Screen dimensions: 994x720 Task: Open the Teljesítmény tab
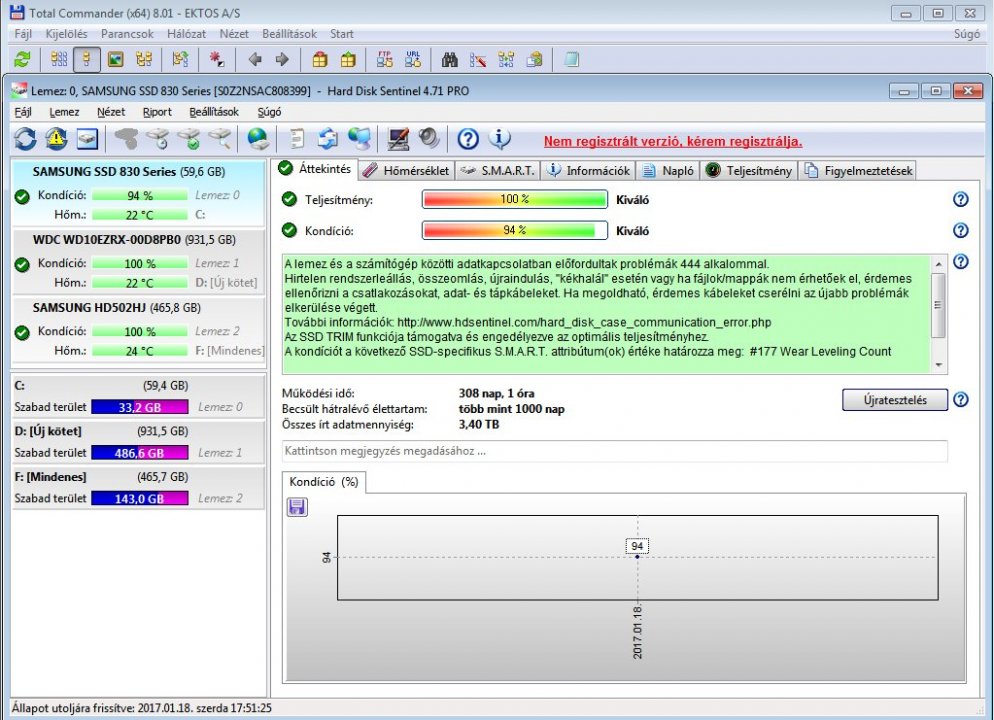[x=749, y=170]
